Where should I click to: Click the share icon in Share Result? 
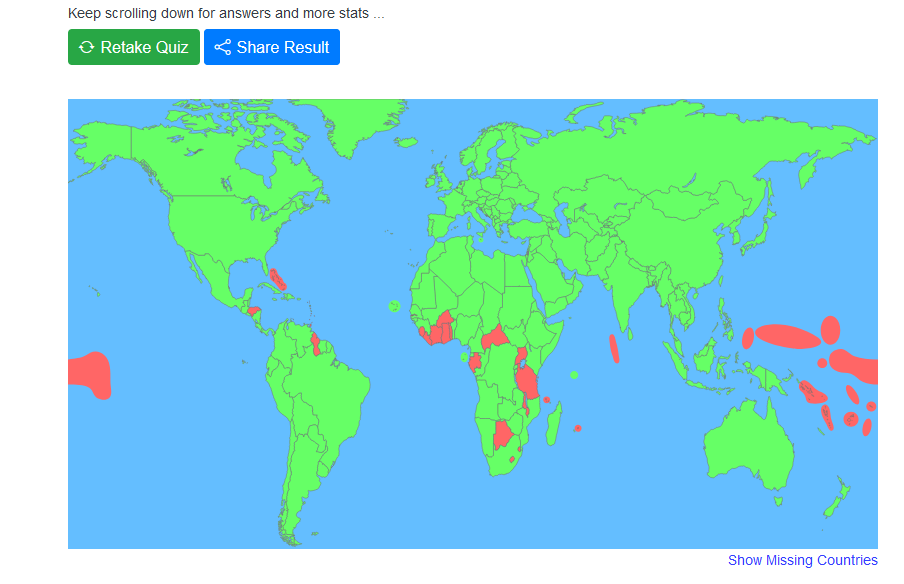point(223,47)
